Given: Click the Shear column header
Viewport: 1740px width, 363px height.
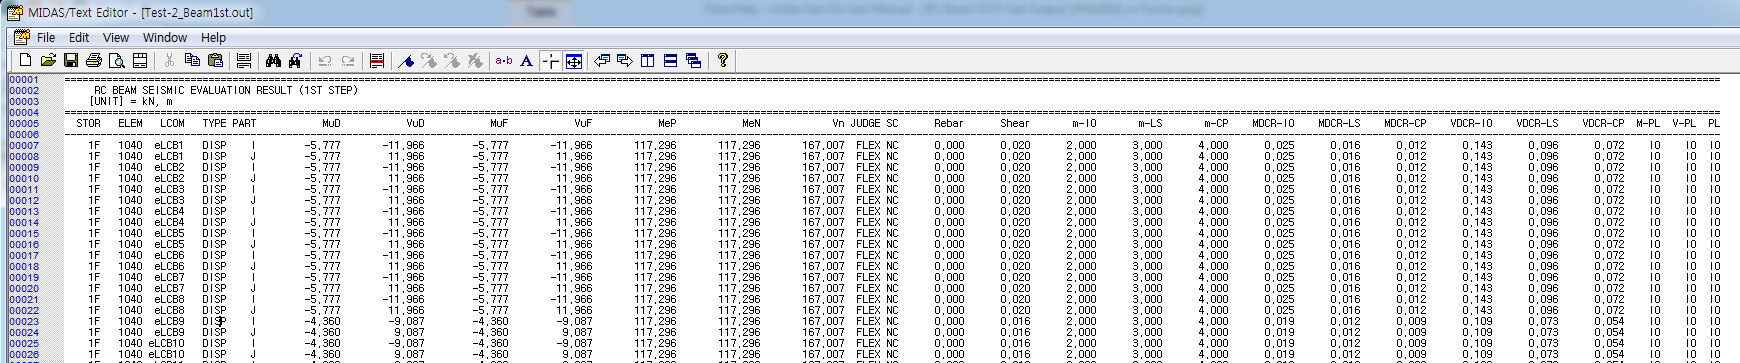Looking at the screenshot, I should pos(1015,124).
